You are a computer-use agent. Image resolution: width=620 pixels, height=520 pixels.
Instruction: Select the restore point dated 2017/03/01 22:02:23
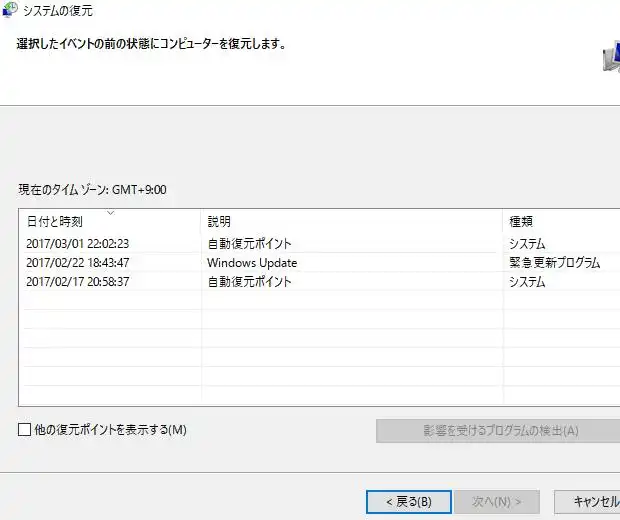(x=319, y=244)
